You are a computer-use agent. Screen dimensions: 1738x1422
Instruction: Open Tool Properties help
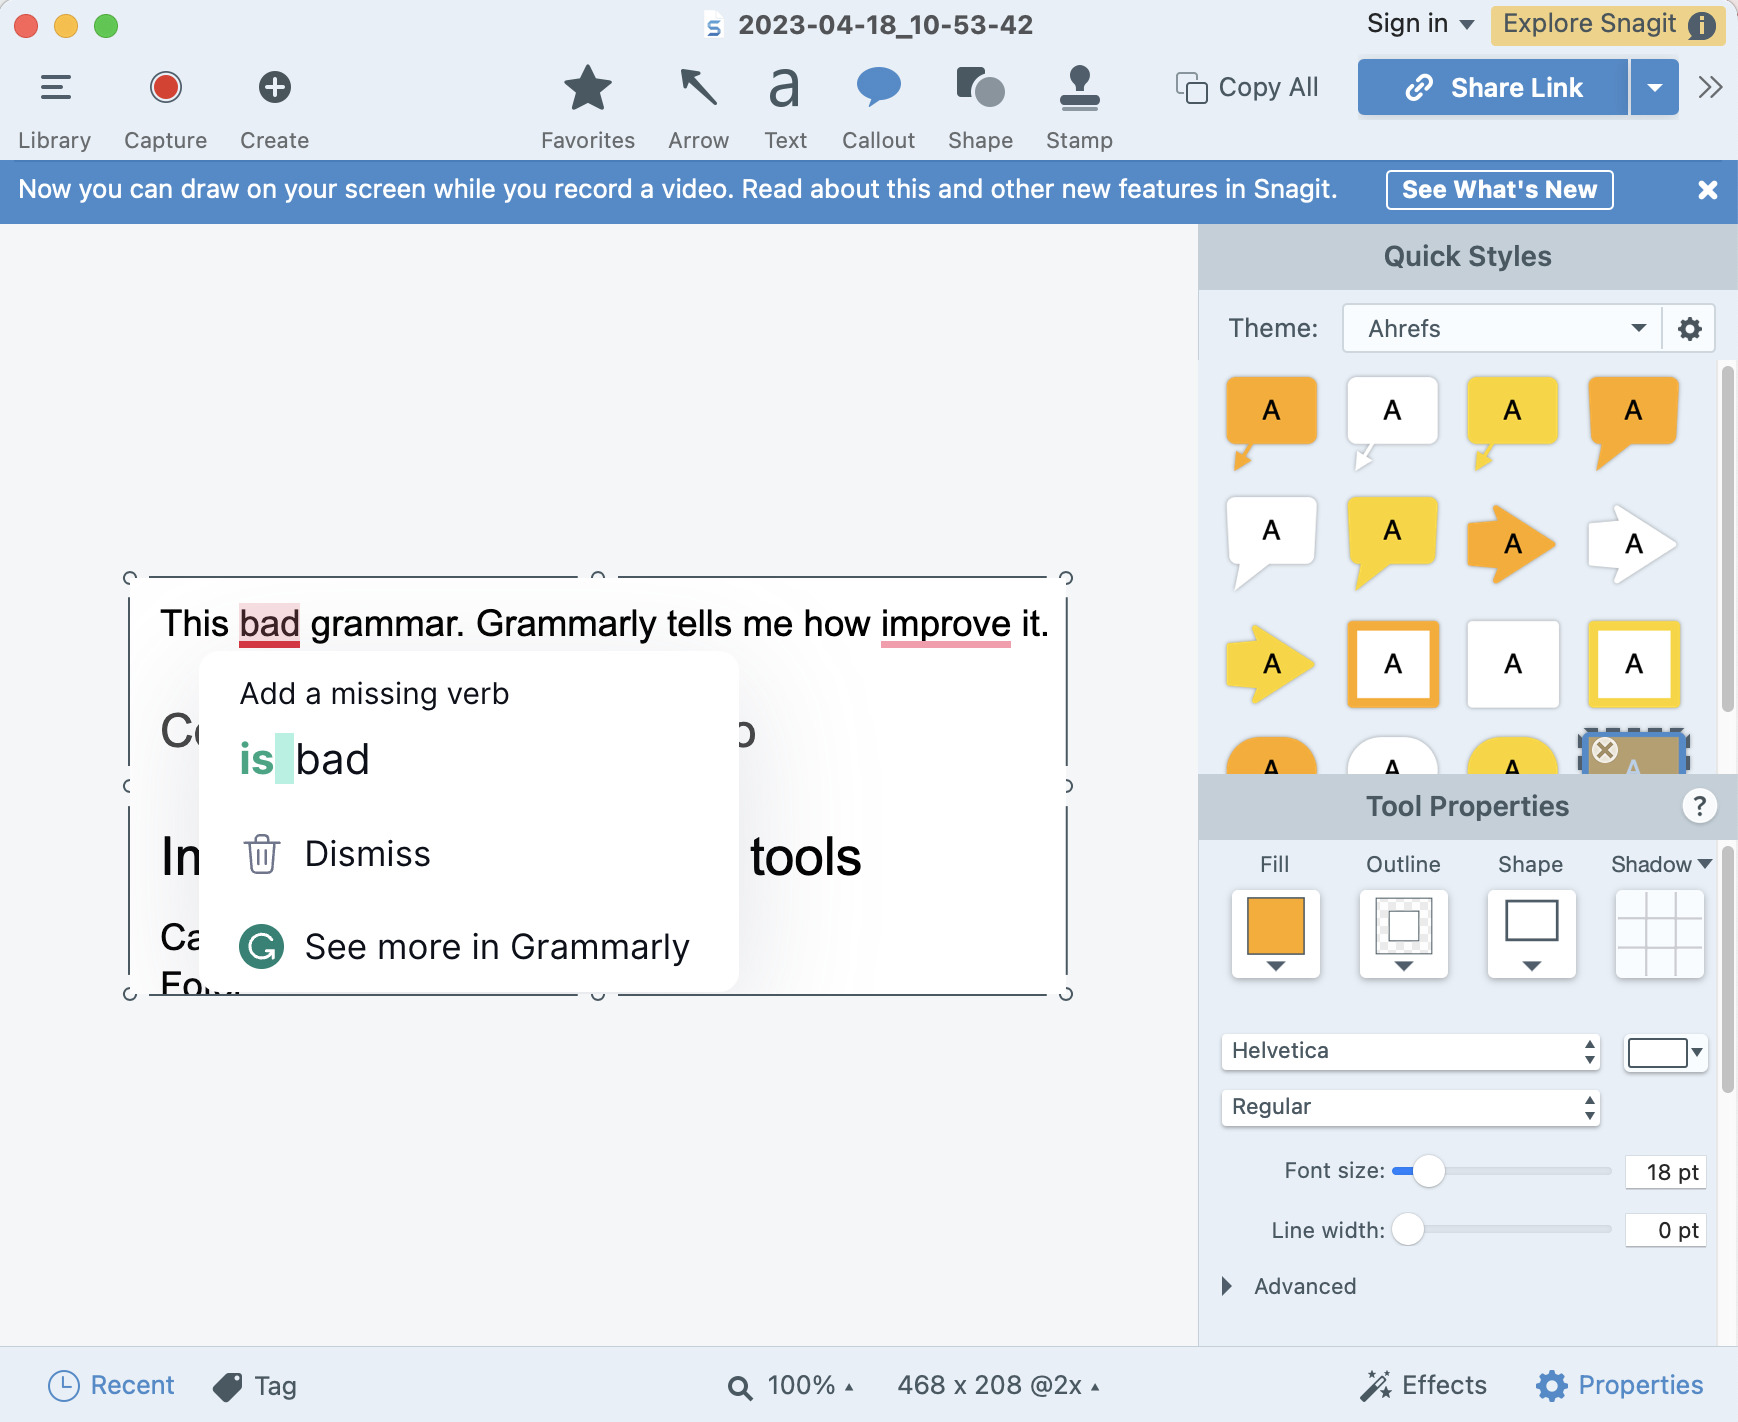pyautogui.click(x=1699, y=806)
